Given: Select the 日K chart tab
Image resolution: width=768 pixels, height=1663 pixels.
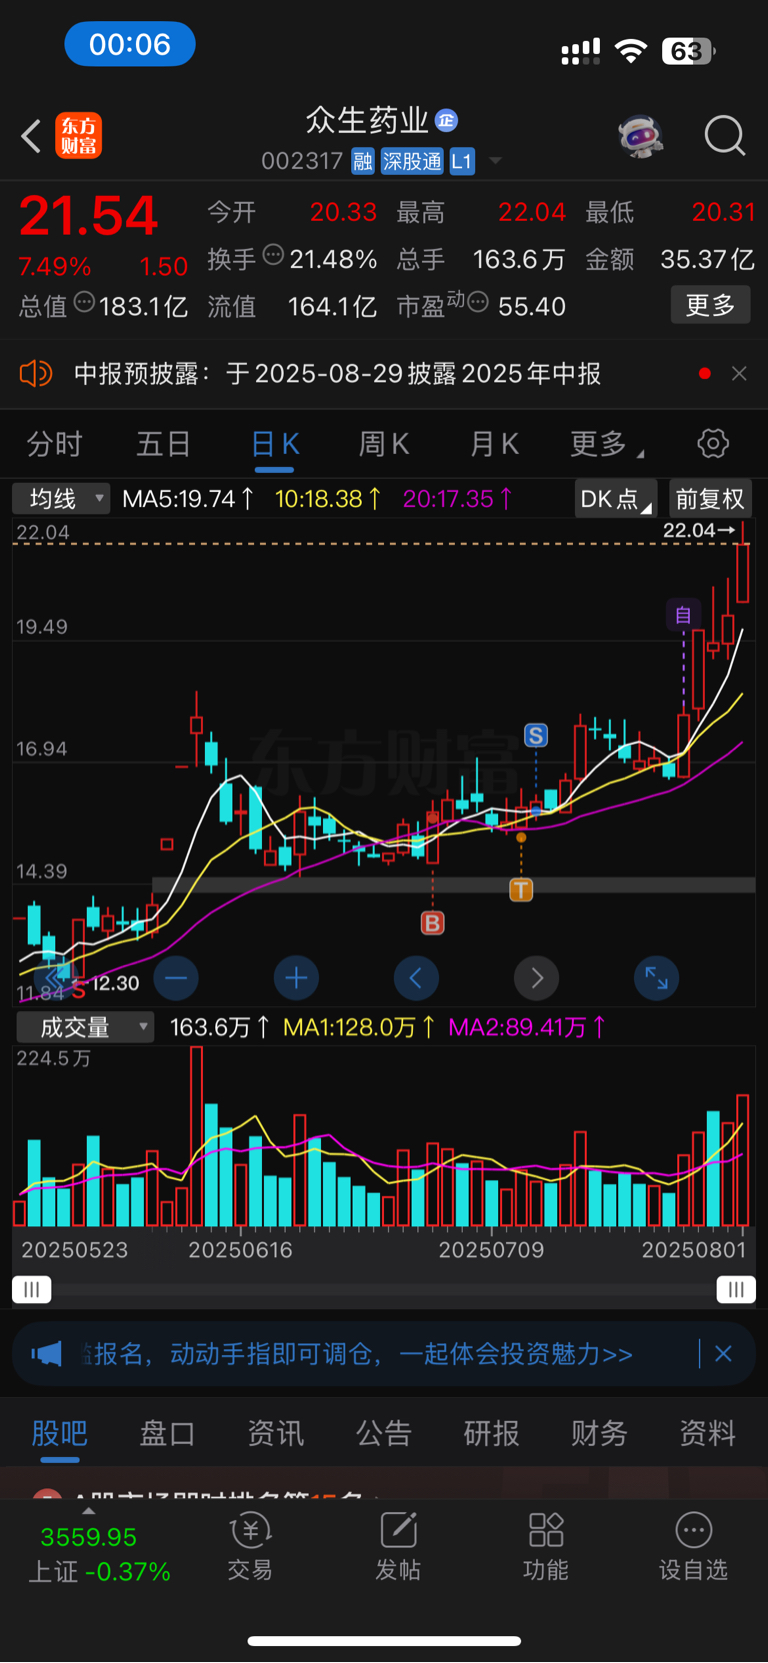Looking at the screenshot, I should tap(275, 444).
